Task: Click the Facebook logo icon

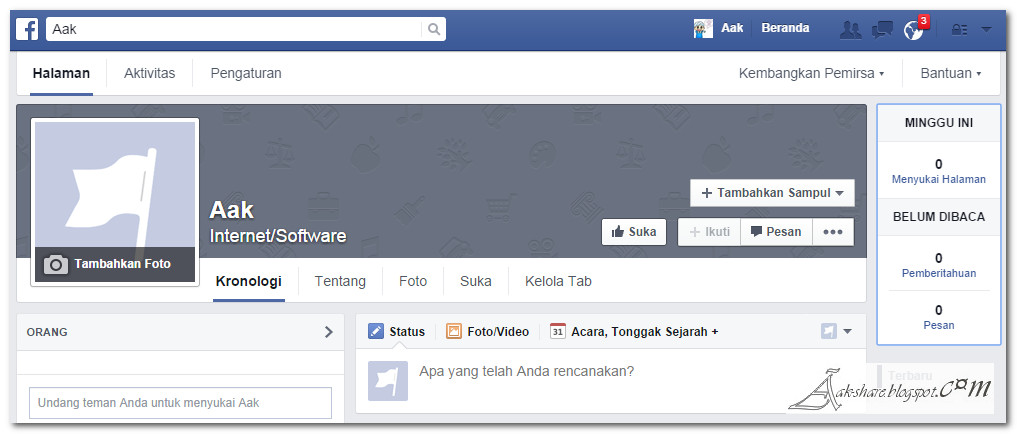Action: (x=27, y=29)
